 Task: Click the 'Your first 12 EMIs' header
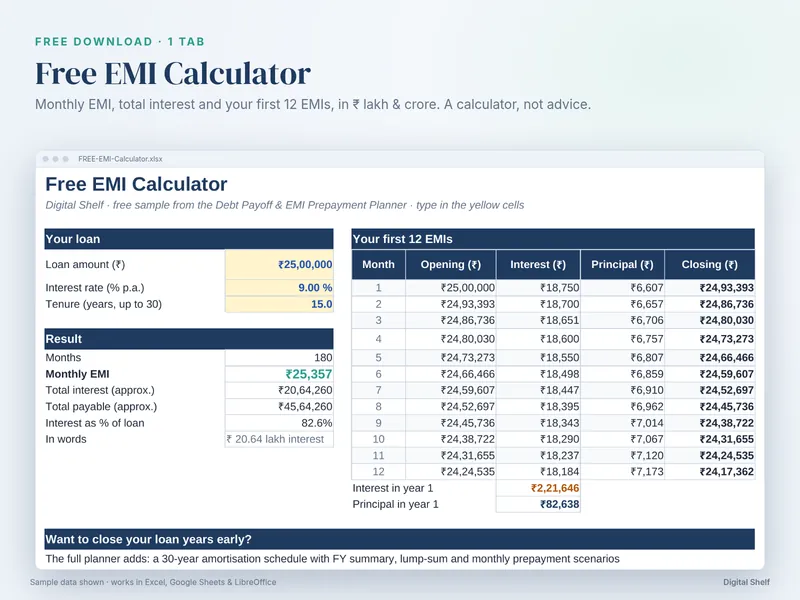(x=553, y=239)
